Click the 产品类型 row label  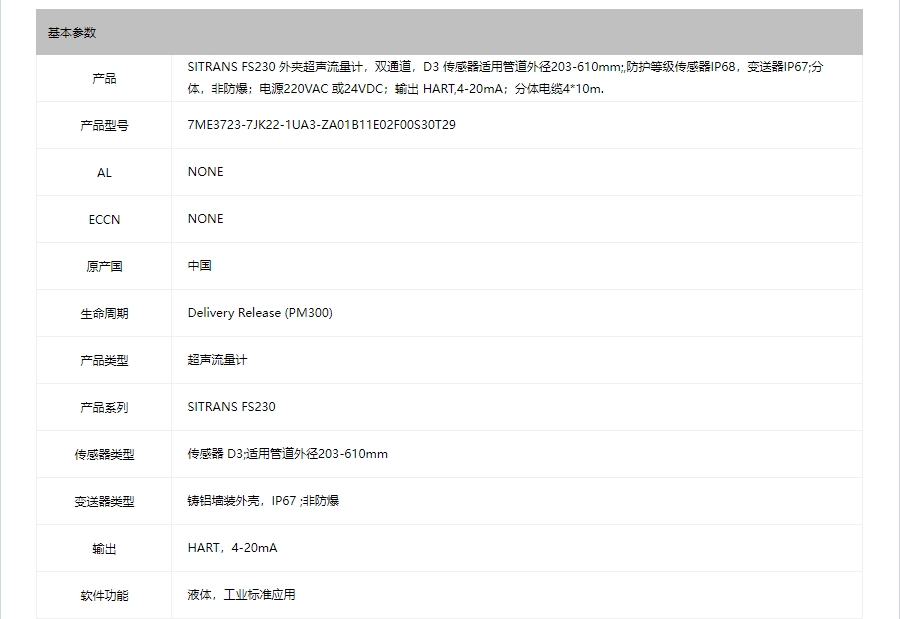point(104,361)
